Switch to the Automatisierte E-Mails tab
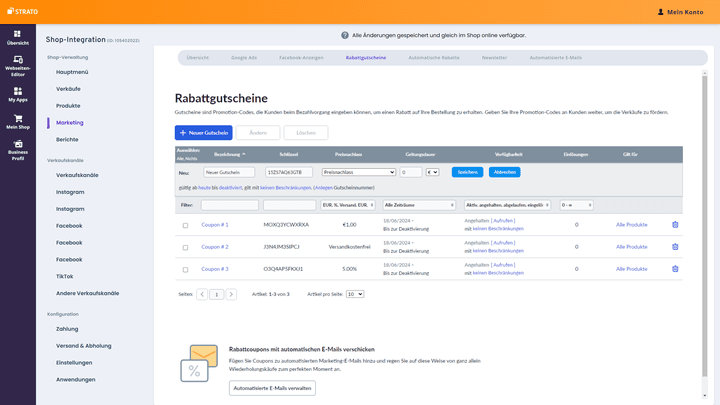This screenshot has width=720, height=405. coord(556,57)
